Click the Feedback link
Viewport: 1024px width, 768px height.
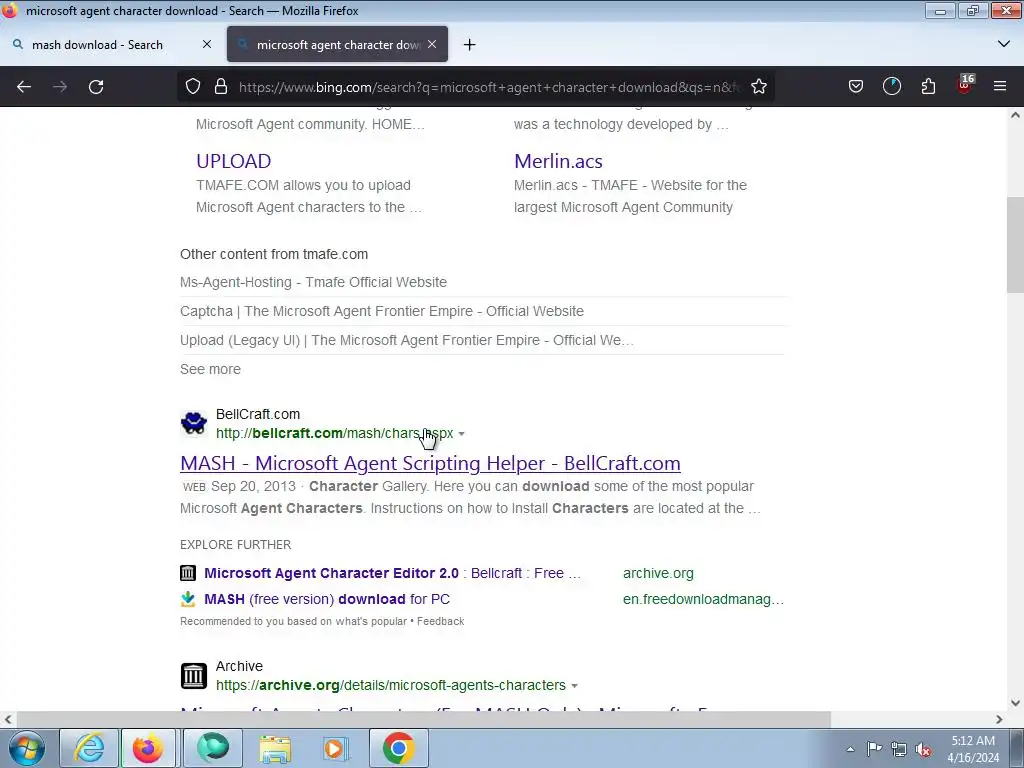[x=441, y=621]
